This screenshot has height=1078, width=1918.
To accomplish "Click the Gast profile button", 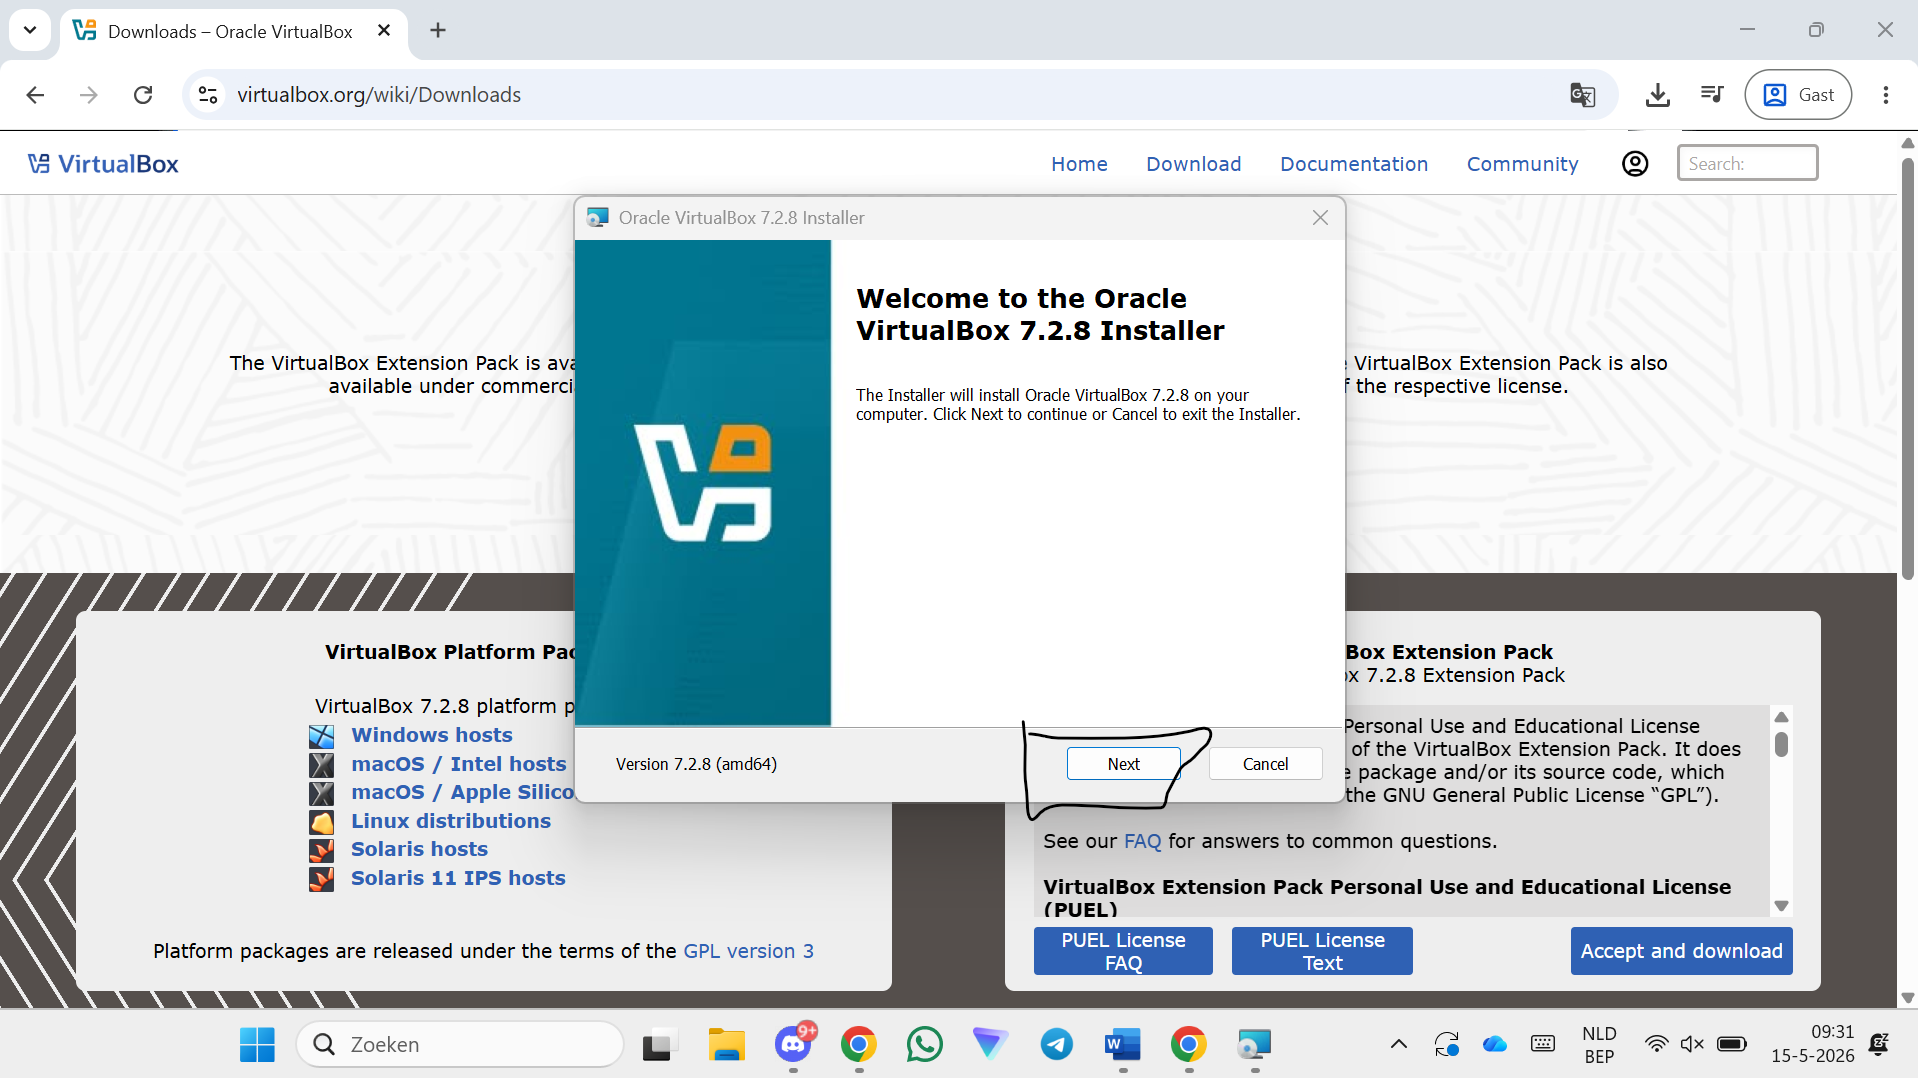I will click(1798, 95).
